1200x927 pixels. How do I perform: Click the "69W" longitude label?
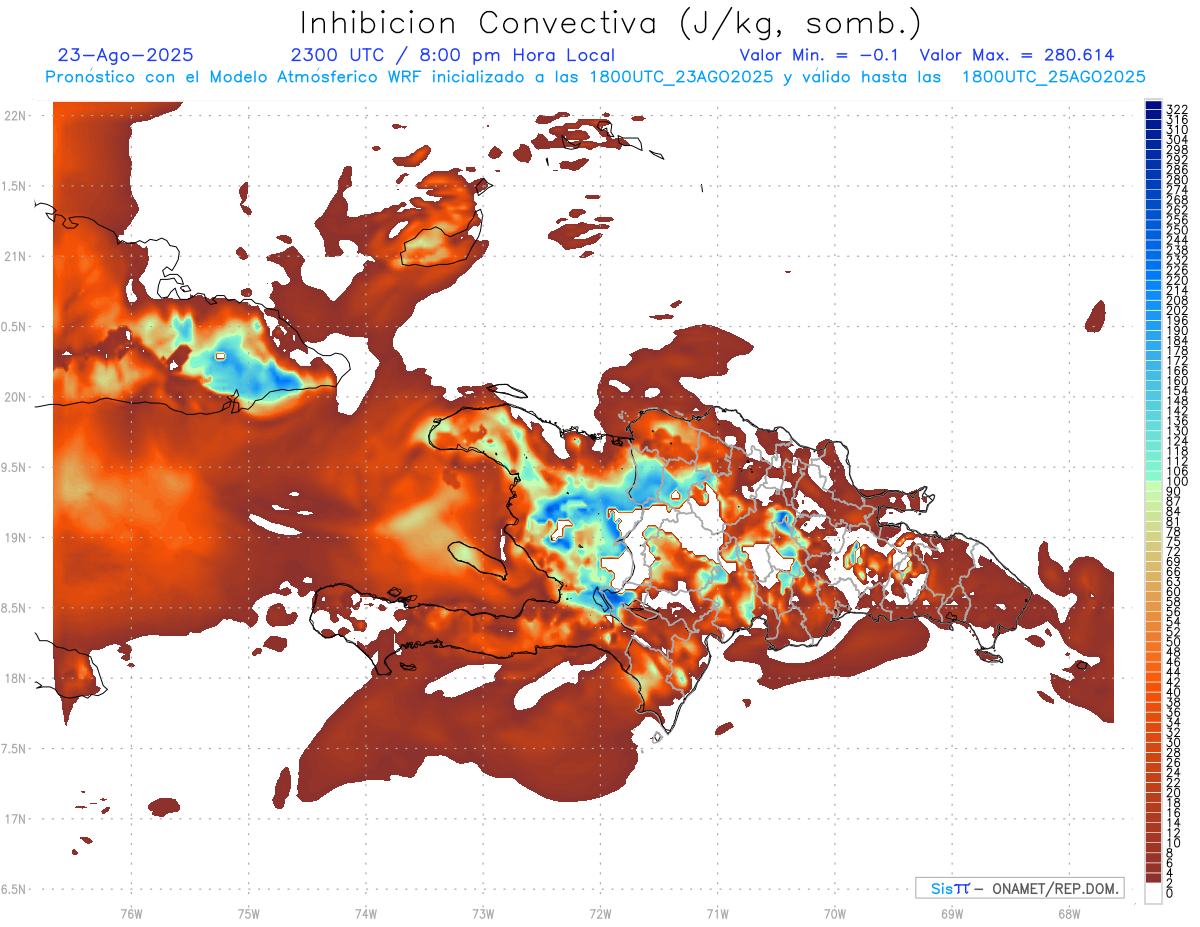click(952, 913)
